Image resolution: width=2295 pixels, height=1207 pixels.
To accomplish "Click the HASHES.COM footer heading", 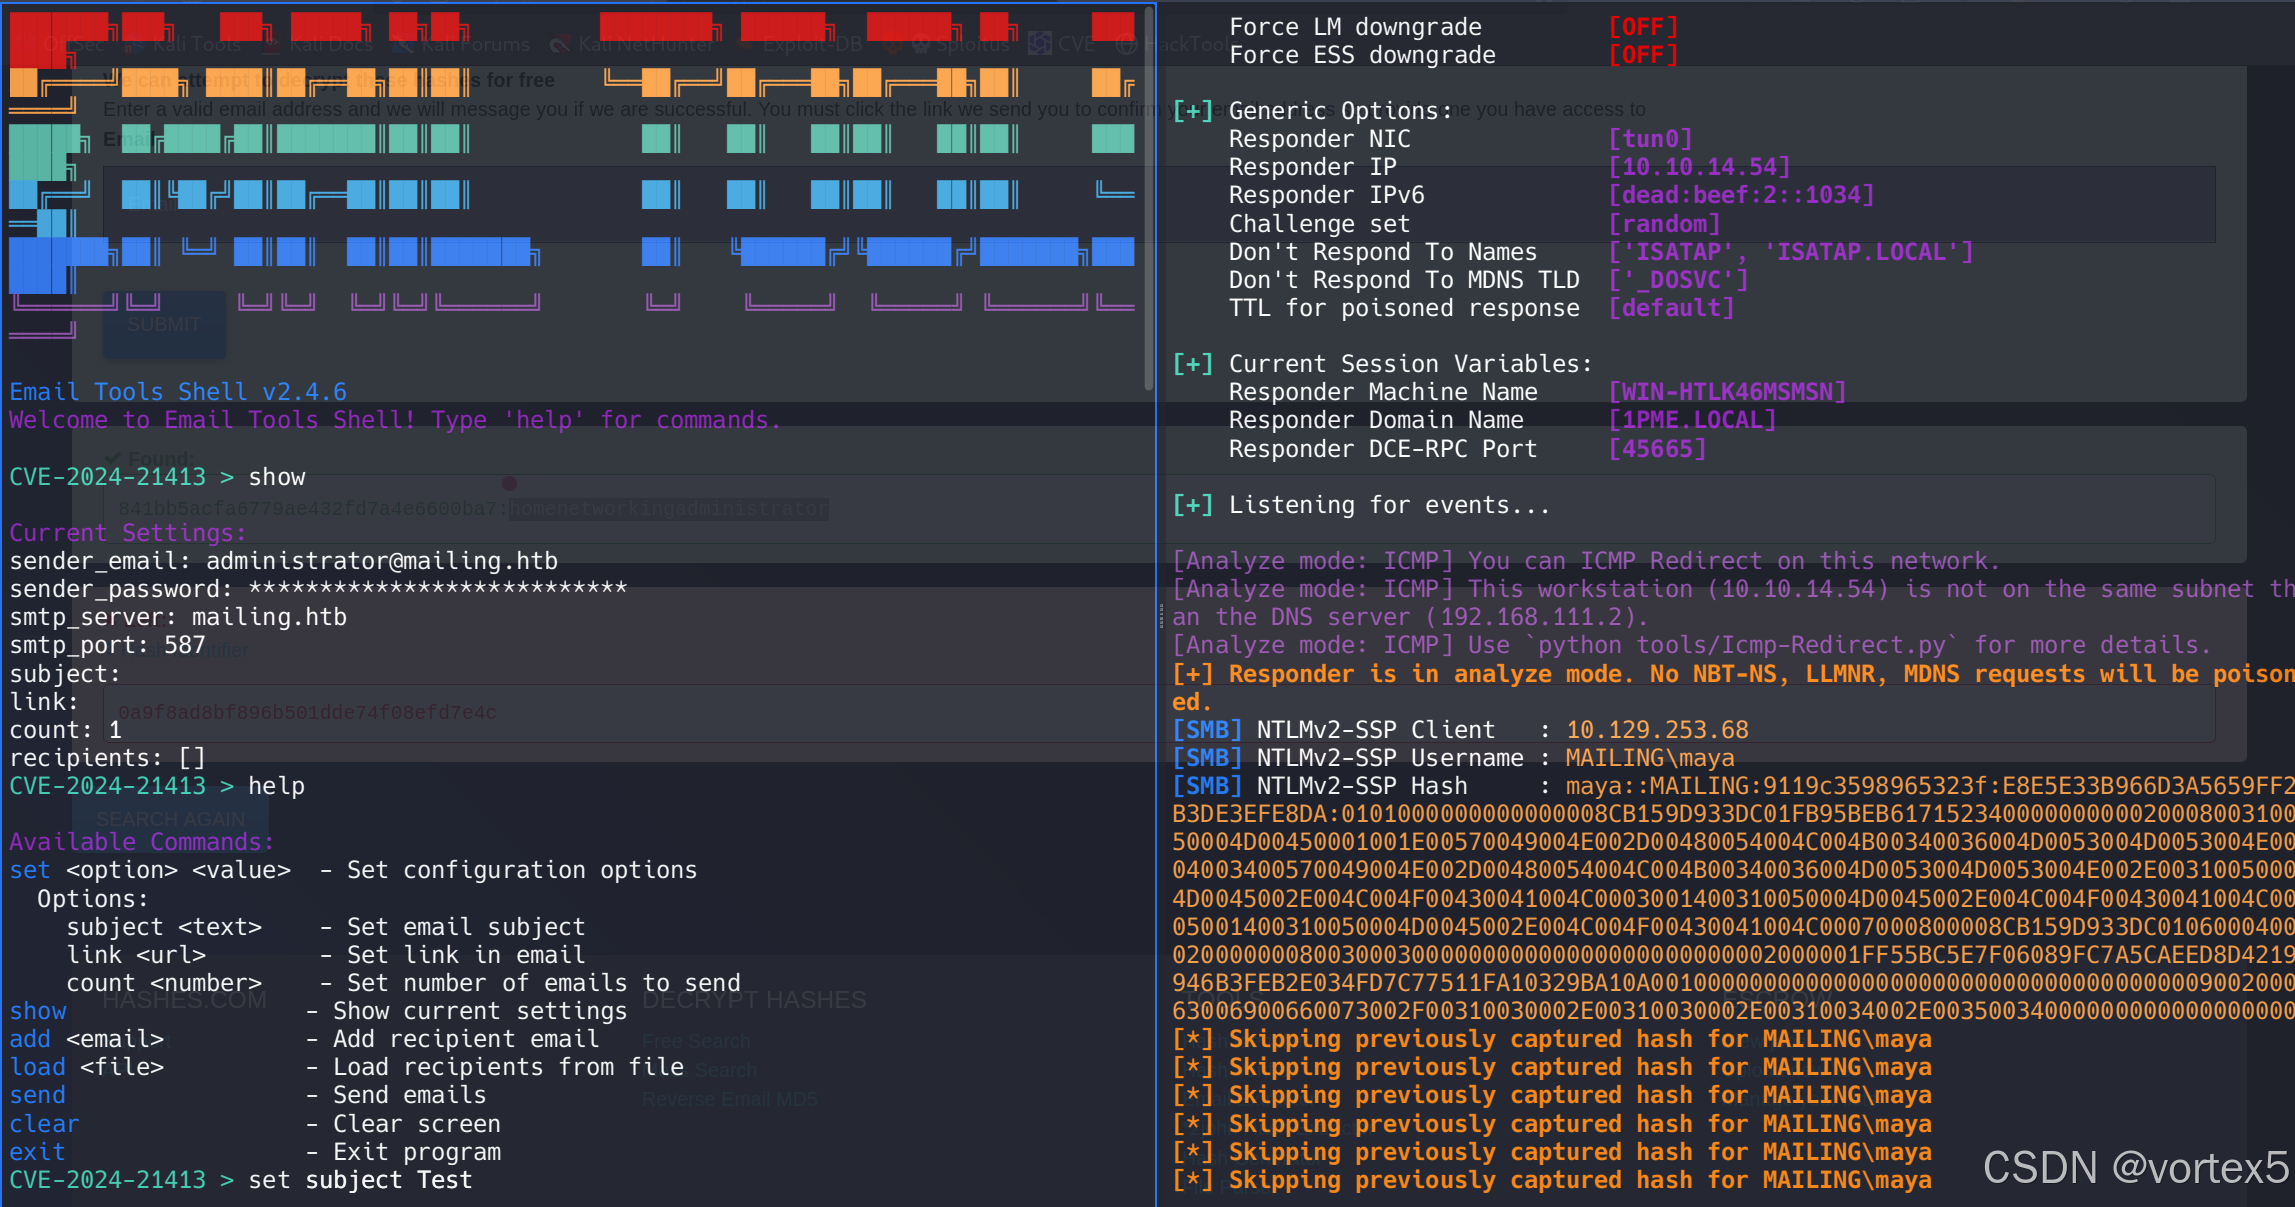I will pyautogui.click(x=184, y=1000).
